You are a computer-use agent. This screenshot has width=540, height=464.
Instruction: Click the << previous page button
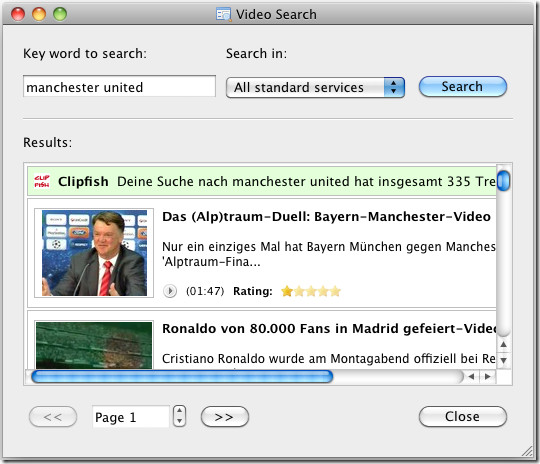[53, 417]
